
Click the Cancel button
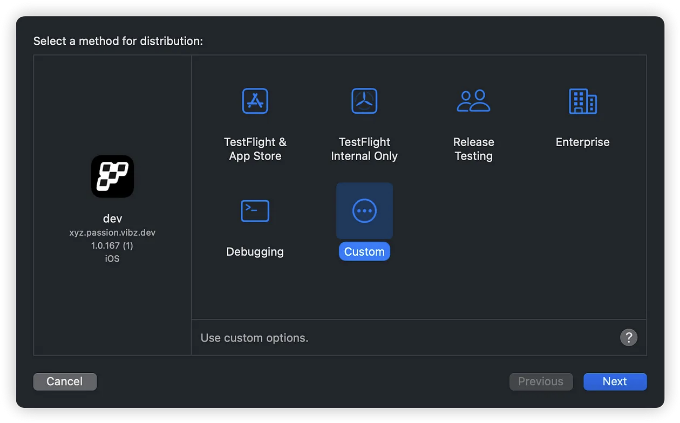pos(65,381)
